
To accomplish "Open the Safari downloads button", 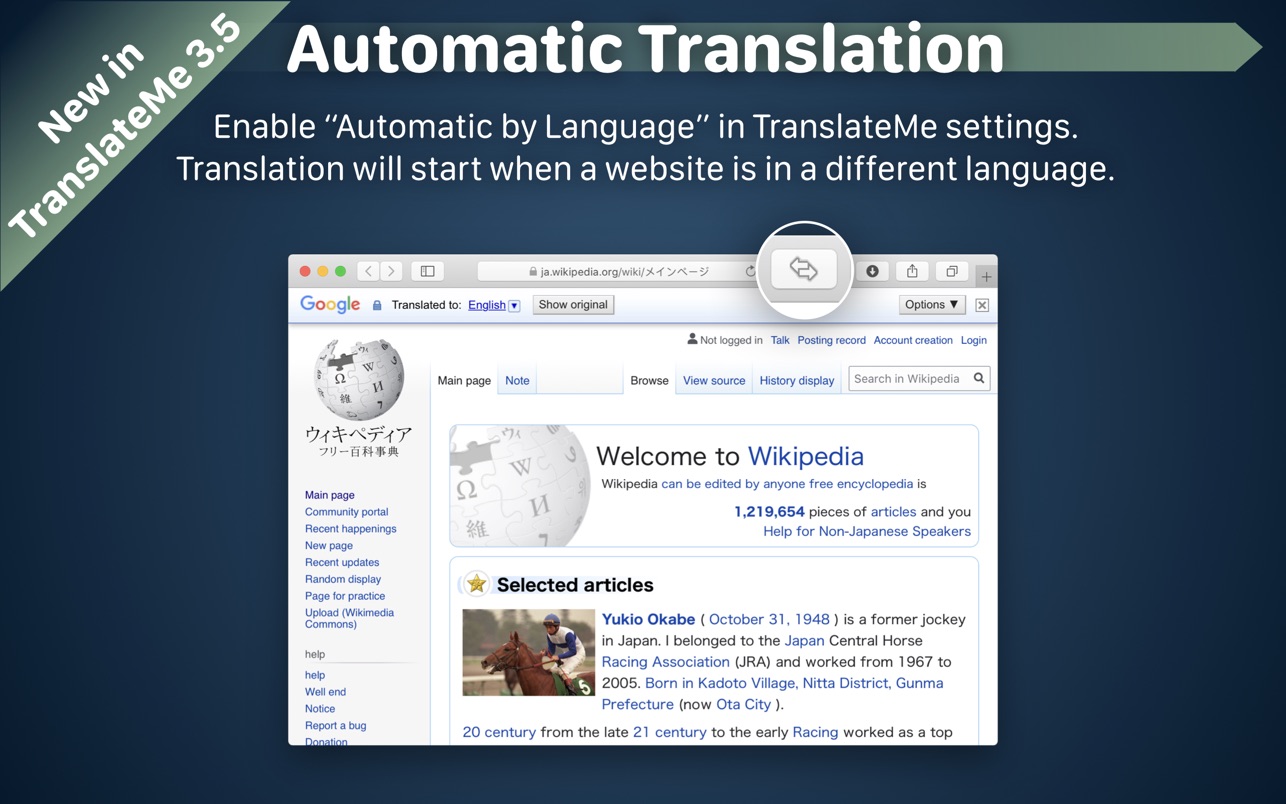I will 872,271.
